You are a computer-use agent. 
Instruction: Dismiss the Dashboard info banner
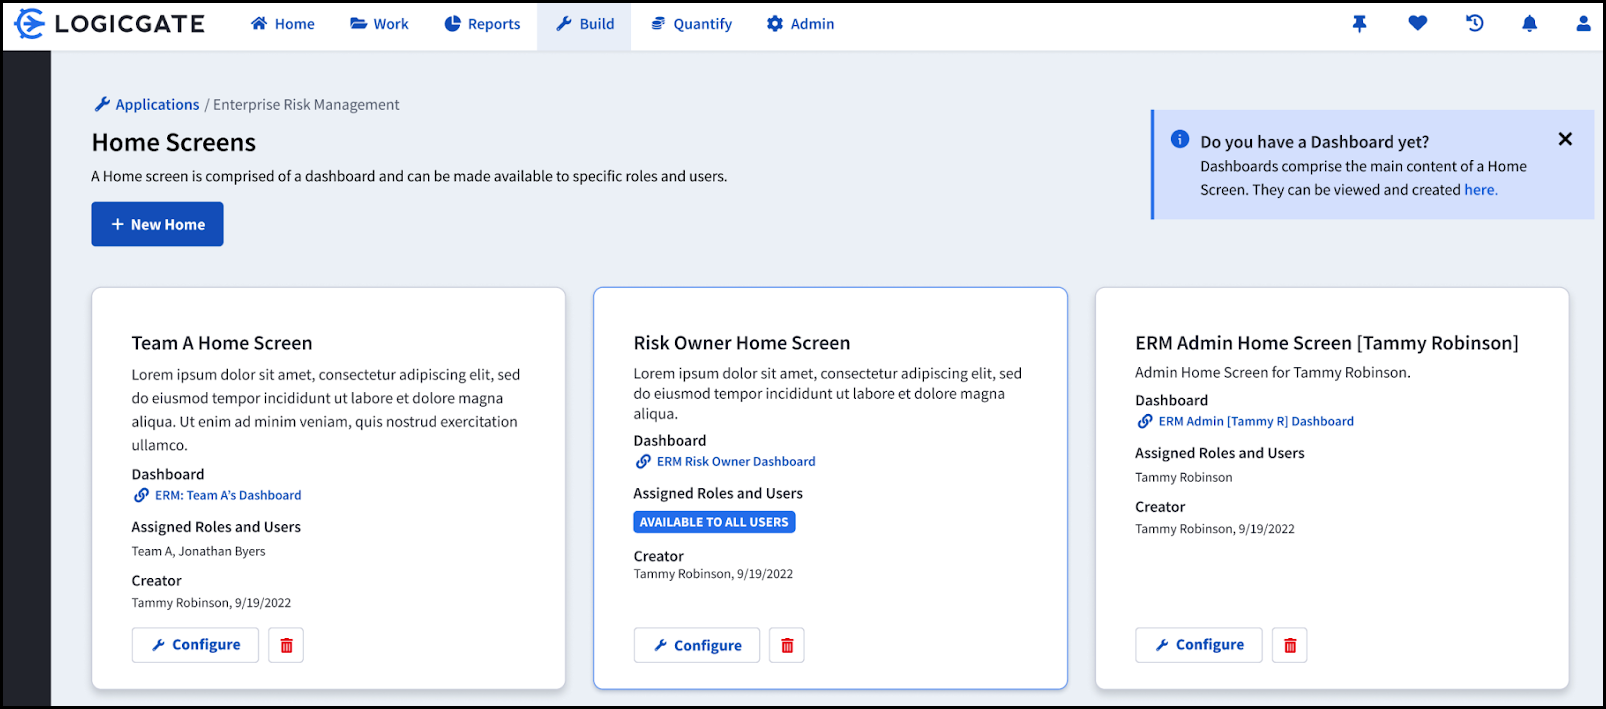click(1565, 139)
